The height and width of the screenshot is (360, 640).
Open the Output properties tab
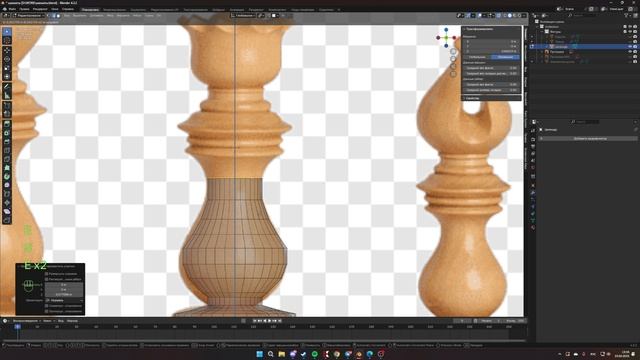pos(533,147)
